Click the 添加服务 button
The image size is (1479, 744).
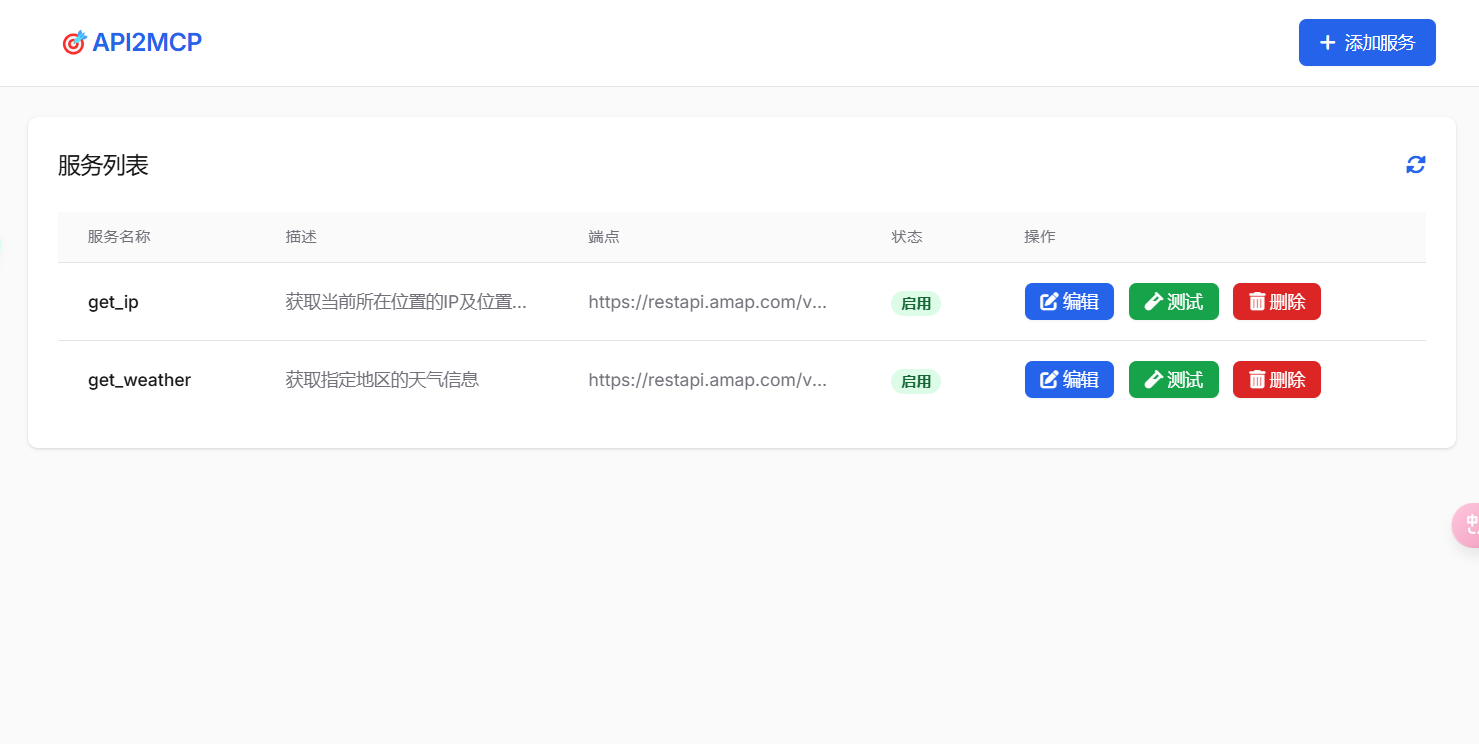(1367, 42)
